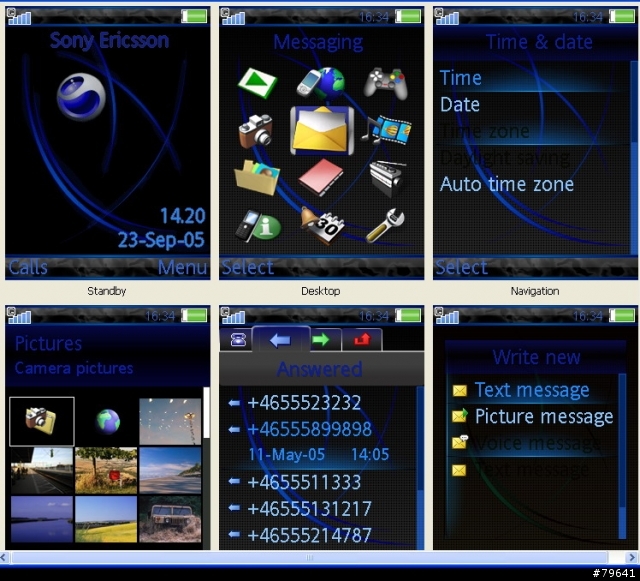Select the Messaging envelope icon

(x=322, y=130)
